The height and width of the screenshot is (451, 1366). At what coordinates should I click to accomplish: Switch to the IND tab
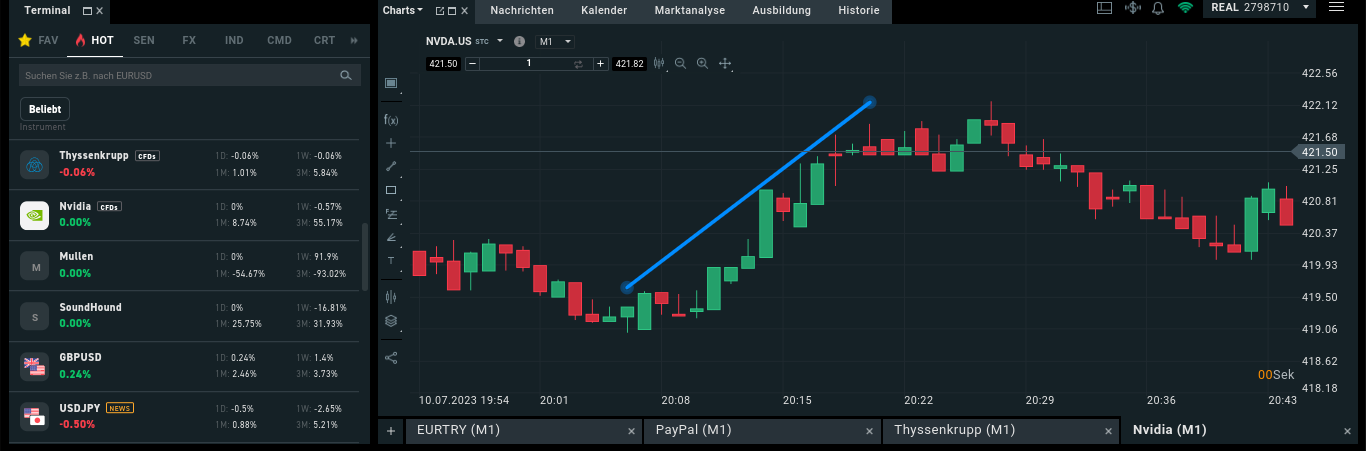[x=234, y=40]
